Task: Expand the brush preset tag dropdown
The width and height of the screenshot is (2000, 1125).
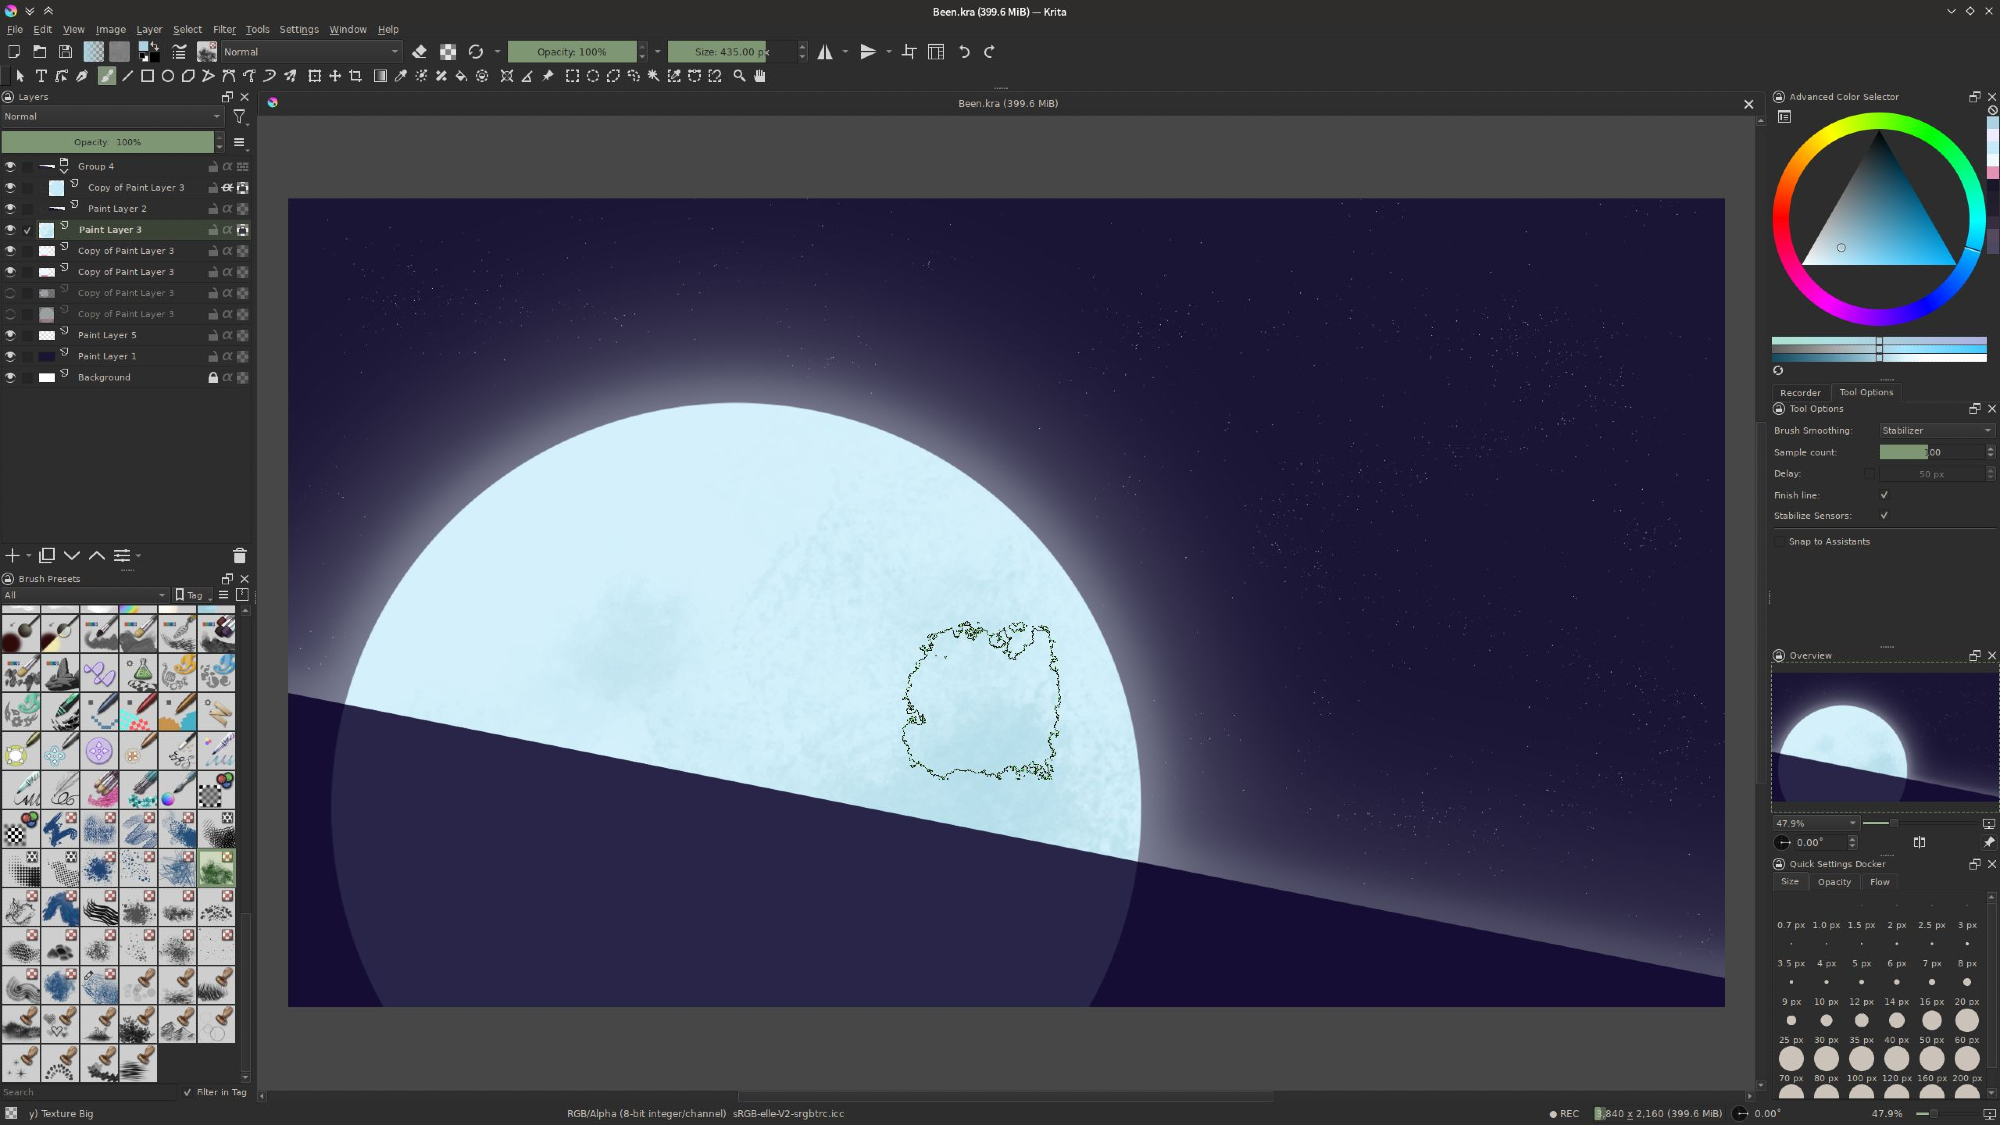Action: [84, 595]
